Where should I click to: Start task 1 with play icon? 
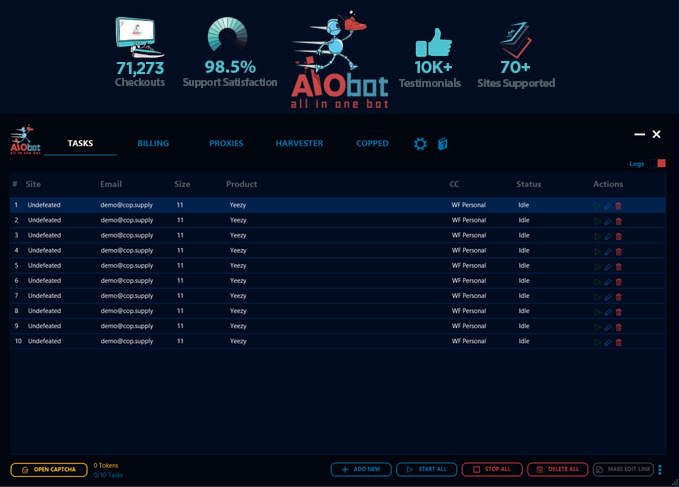[598, 206]
